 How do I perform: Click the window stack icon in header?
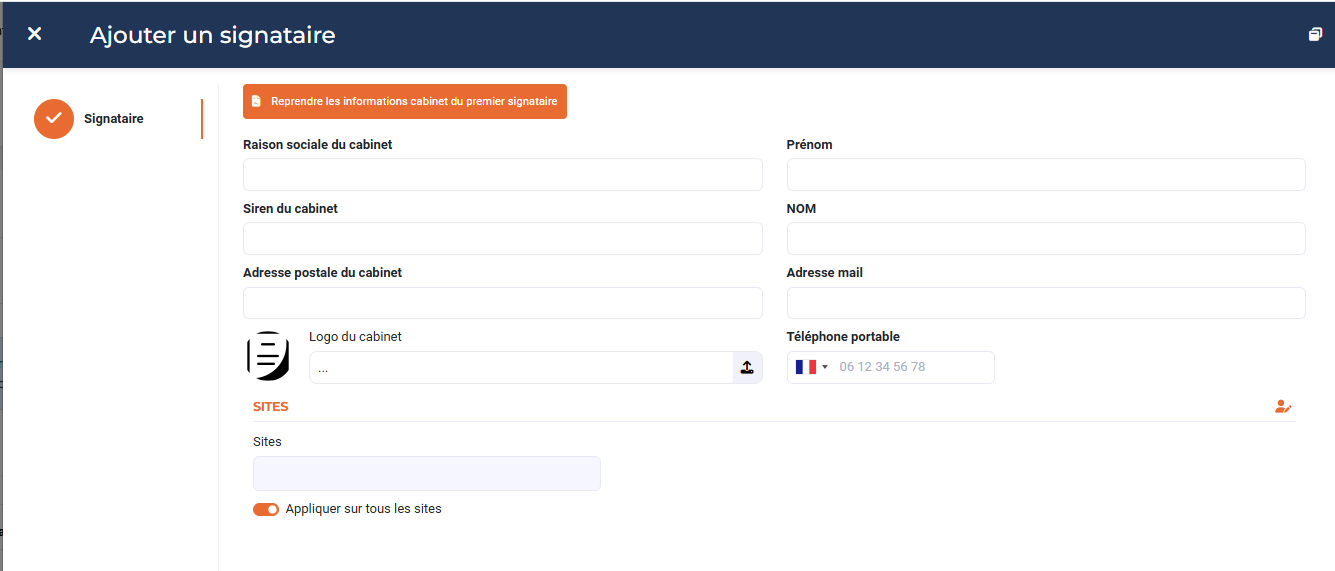tap(1315, 34)
